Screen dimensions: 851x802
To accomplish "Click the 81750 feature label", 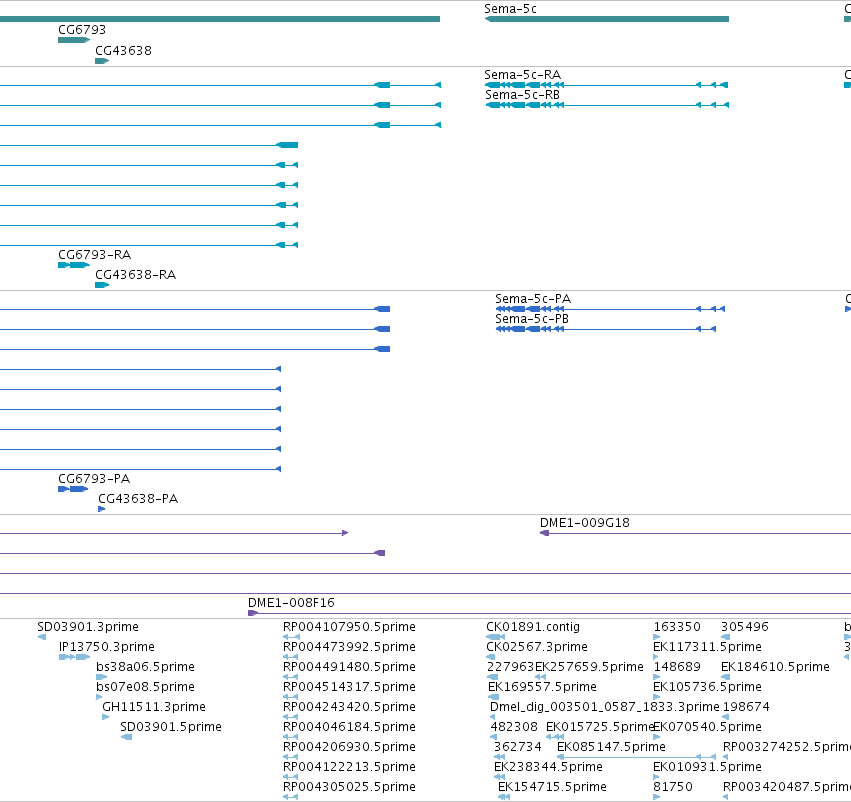I will [x=672, y=786].
